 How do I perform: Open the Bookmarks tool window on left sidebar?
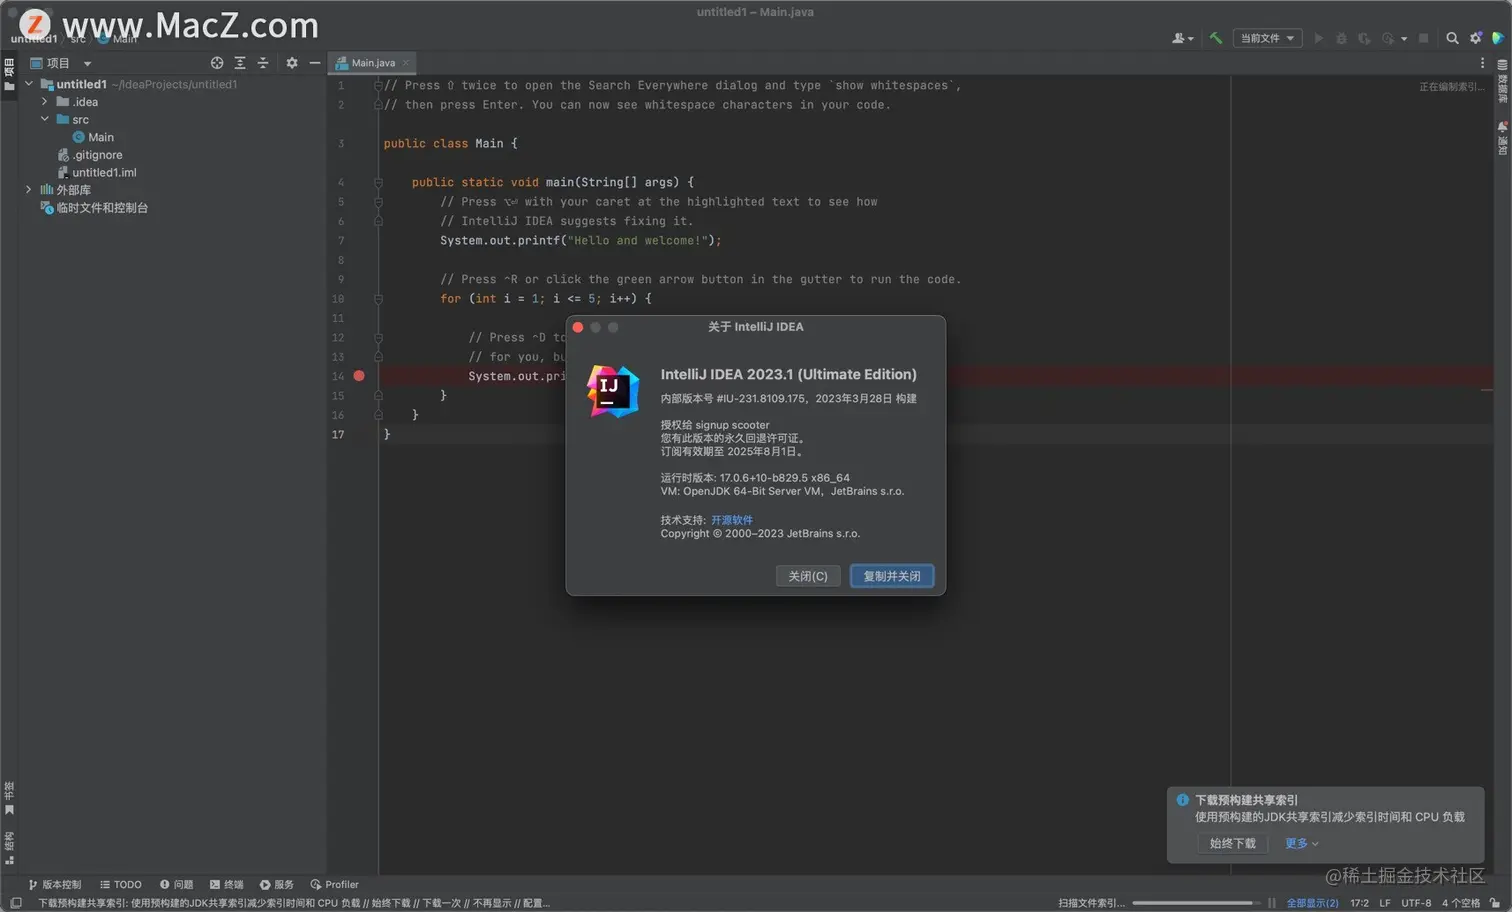coord(9,798)
